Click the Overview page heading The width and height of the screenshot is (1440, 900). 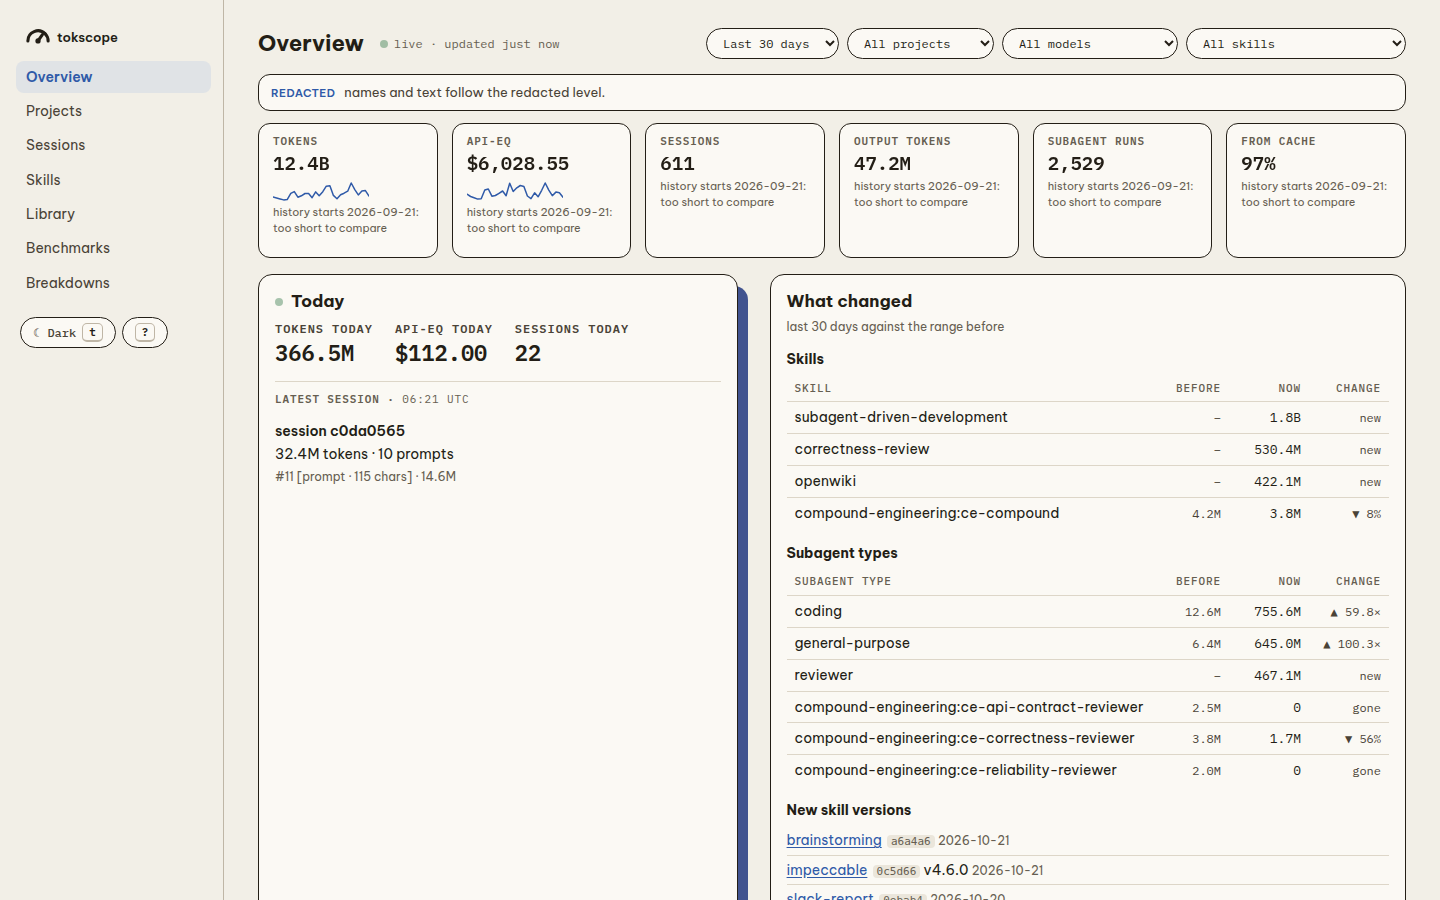(x=311, y=43)
